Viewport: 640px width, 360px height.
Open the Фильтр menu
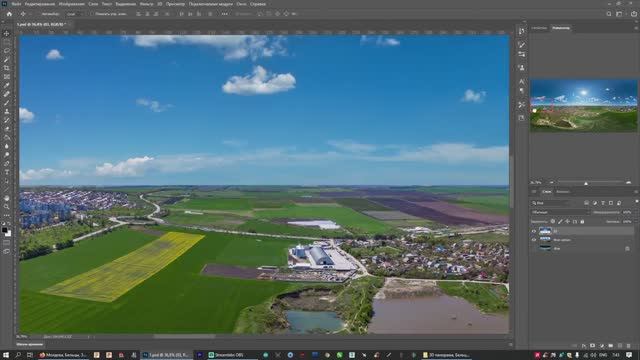click(x=146, y=4)
